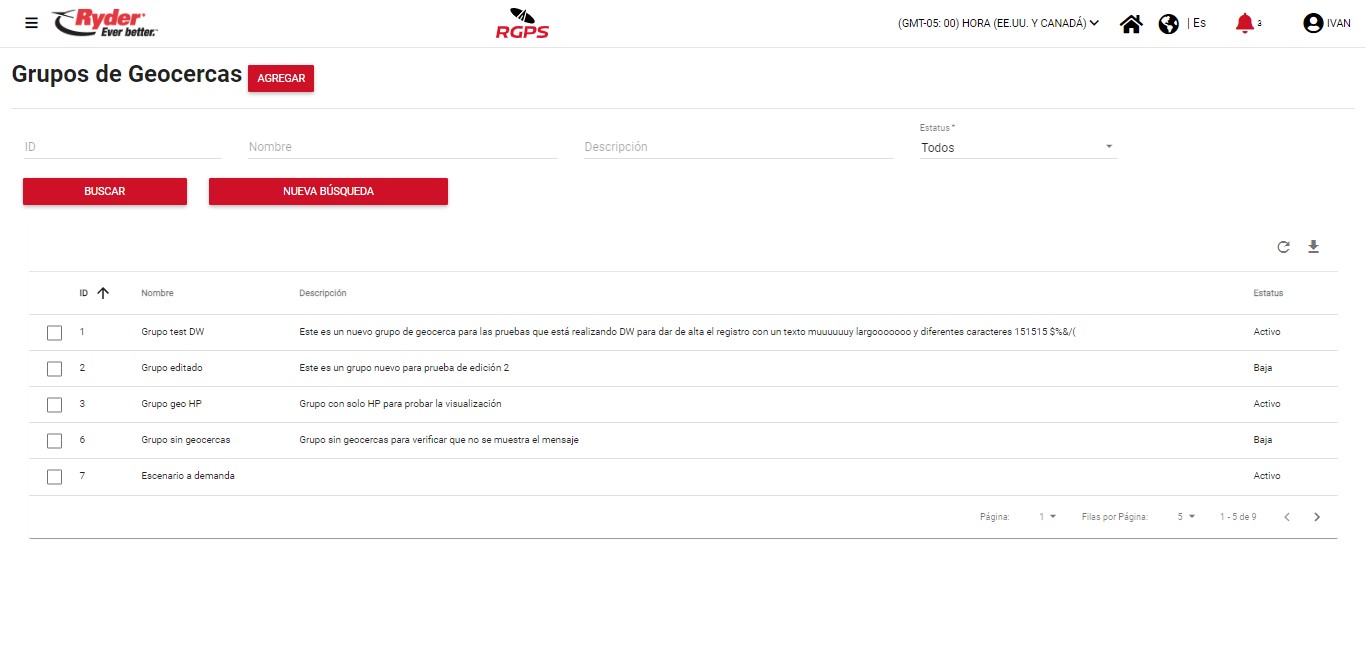Tick the checkbox for Grupo geo HP

55,405
